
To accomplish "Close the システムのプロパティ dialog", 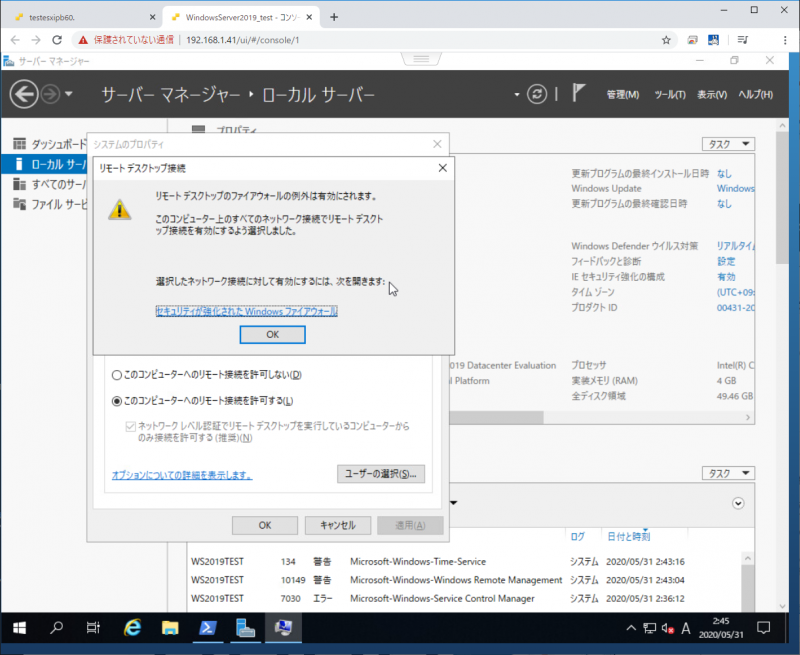I will pyautogui.click(x=437, y=144).
